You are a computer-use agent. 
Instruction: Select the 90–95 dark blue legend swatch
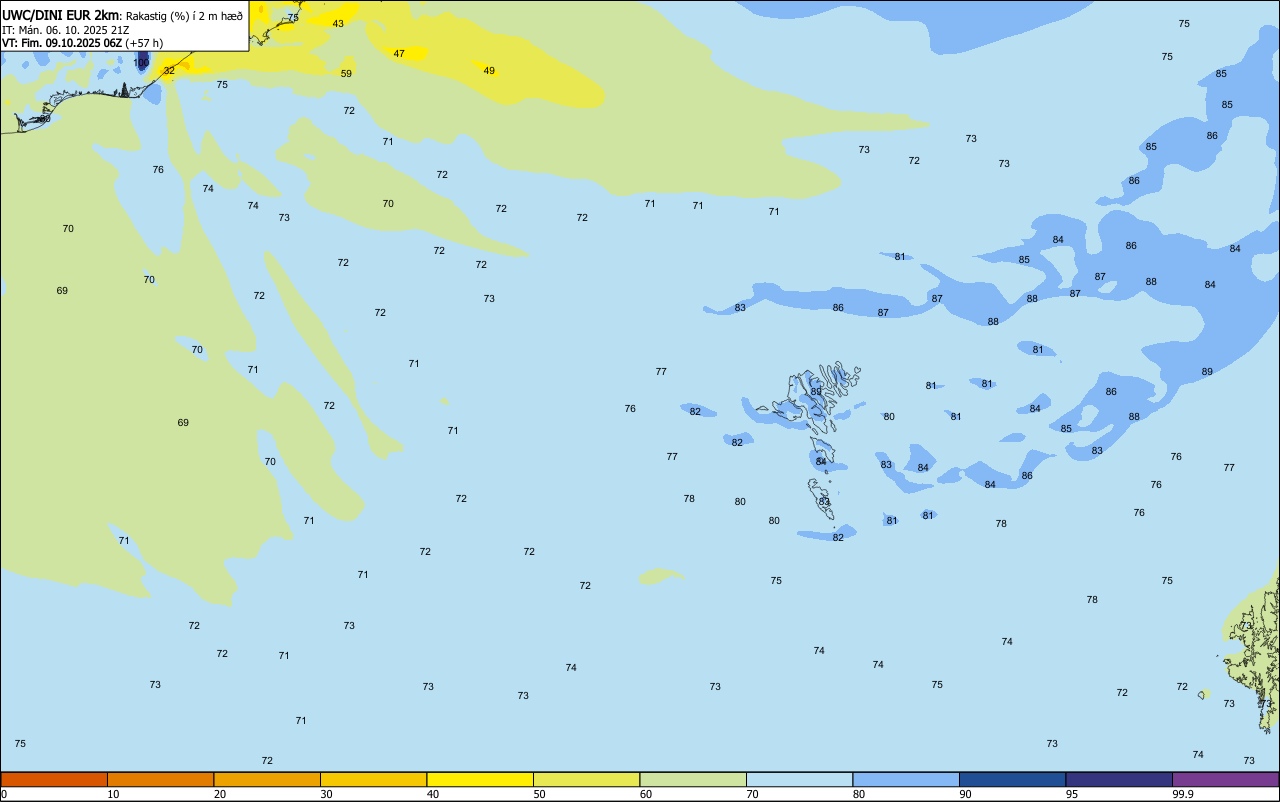click(x=1012, y=779)
